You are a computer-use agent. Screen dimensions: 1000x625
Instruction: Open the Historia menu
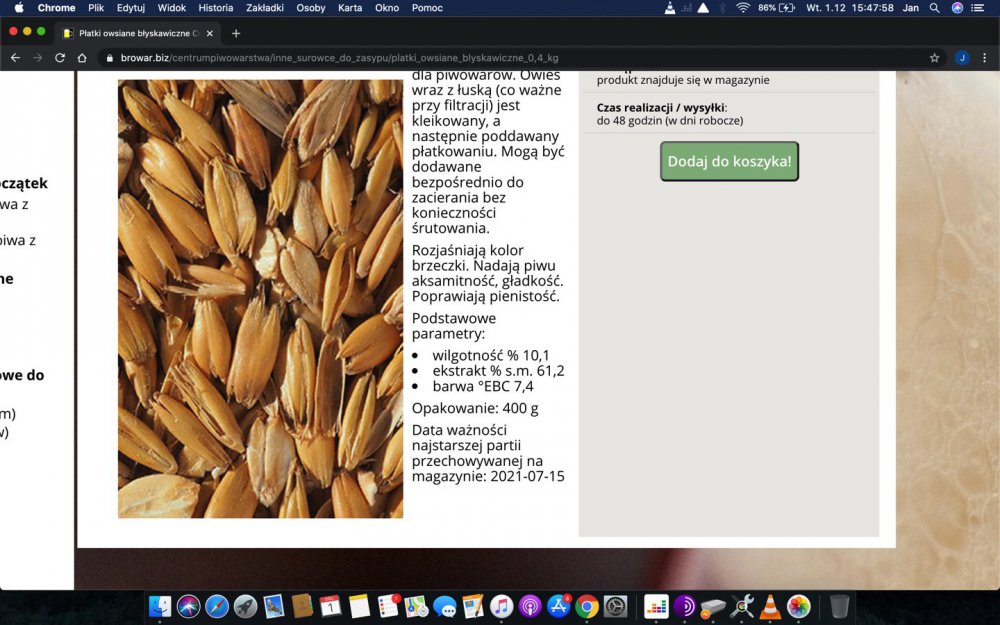point(216,8)
